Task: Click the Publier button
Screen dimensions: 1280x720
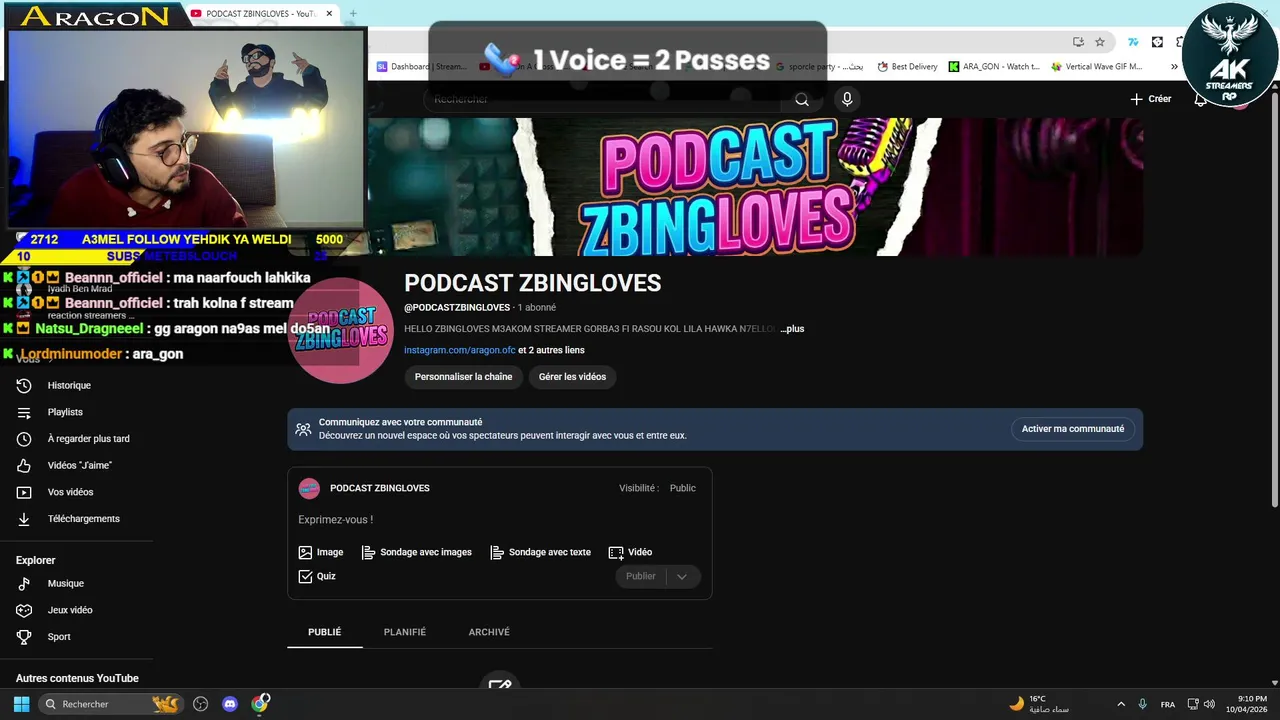Action: pos(641,576)
